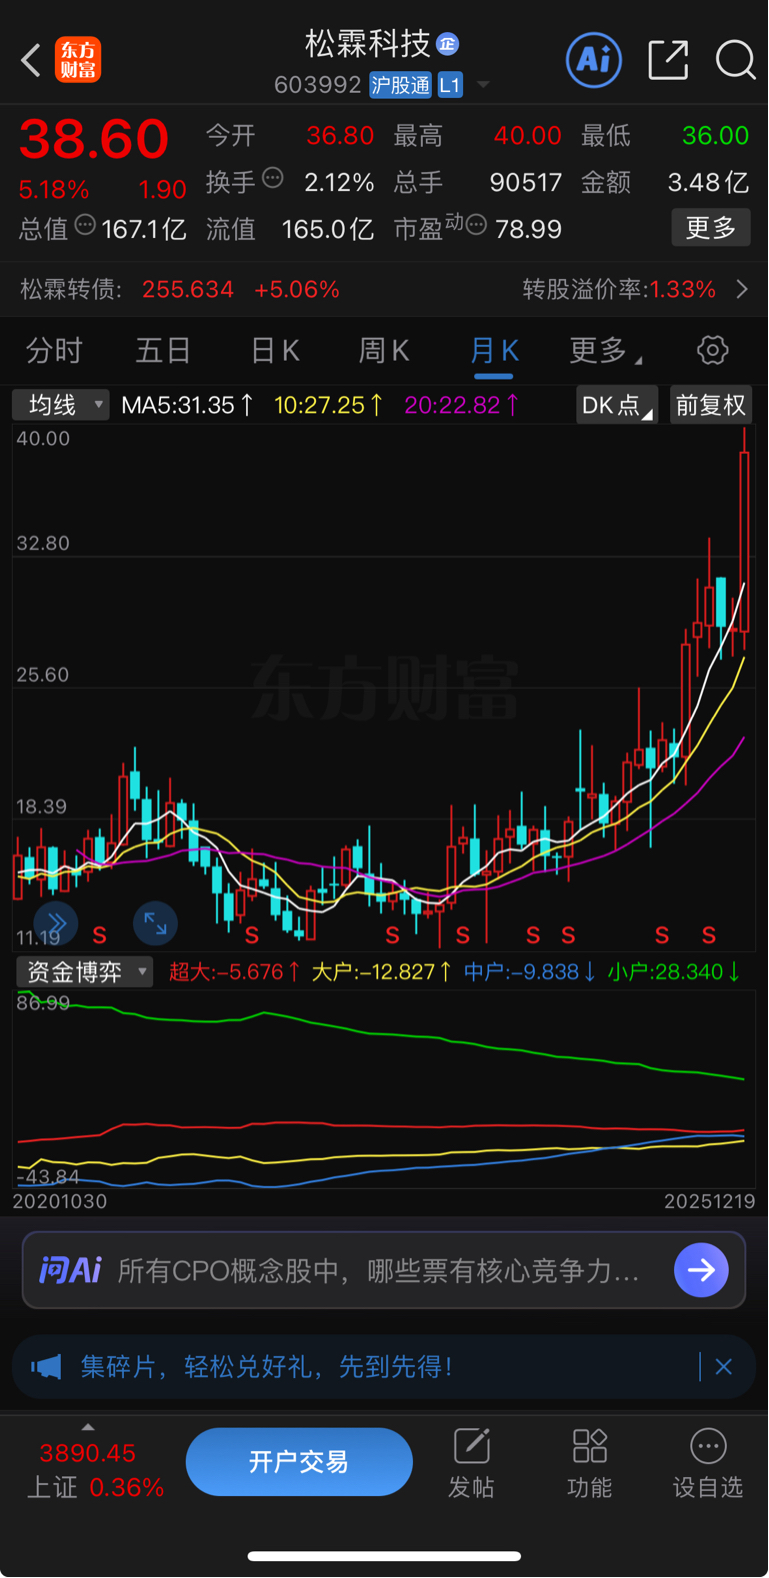Open the 均线 indicator dropdown
Image resolution: width=769 pixels, height=1578 pixels.
[x=61, y=405]
